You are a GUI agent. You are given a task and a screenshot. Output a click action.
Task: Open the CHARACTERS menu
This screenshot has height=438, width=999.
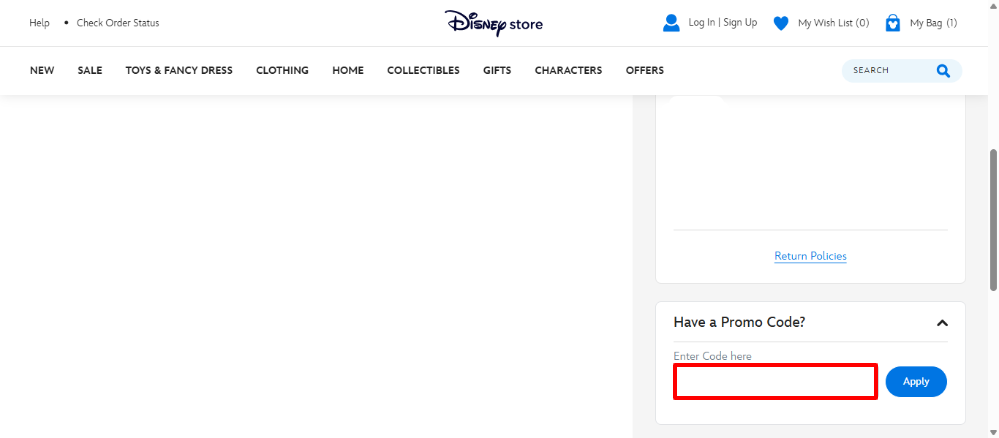coord(568,71)
